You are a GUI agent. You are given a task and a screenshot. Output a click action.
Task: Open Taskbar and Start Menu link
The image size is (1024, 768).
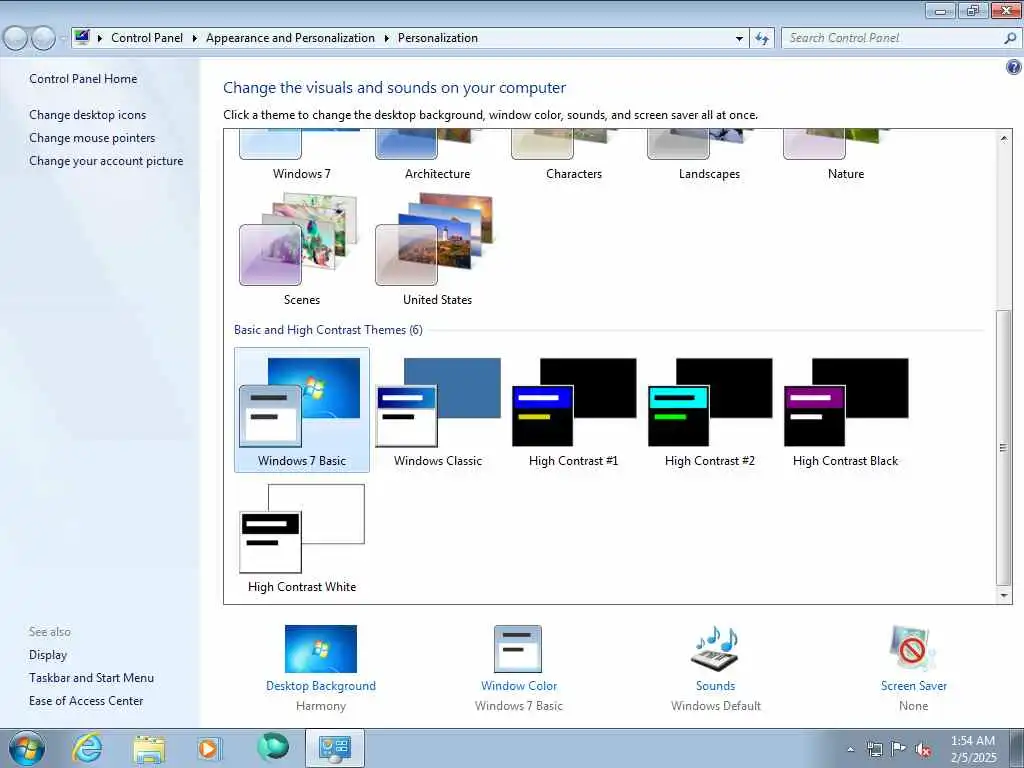[91, 678]
